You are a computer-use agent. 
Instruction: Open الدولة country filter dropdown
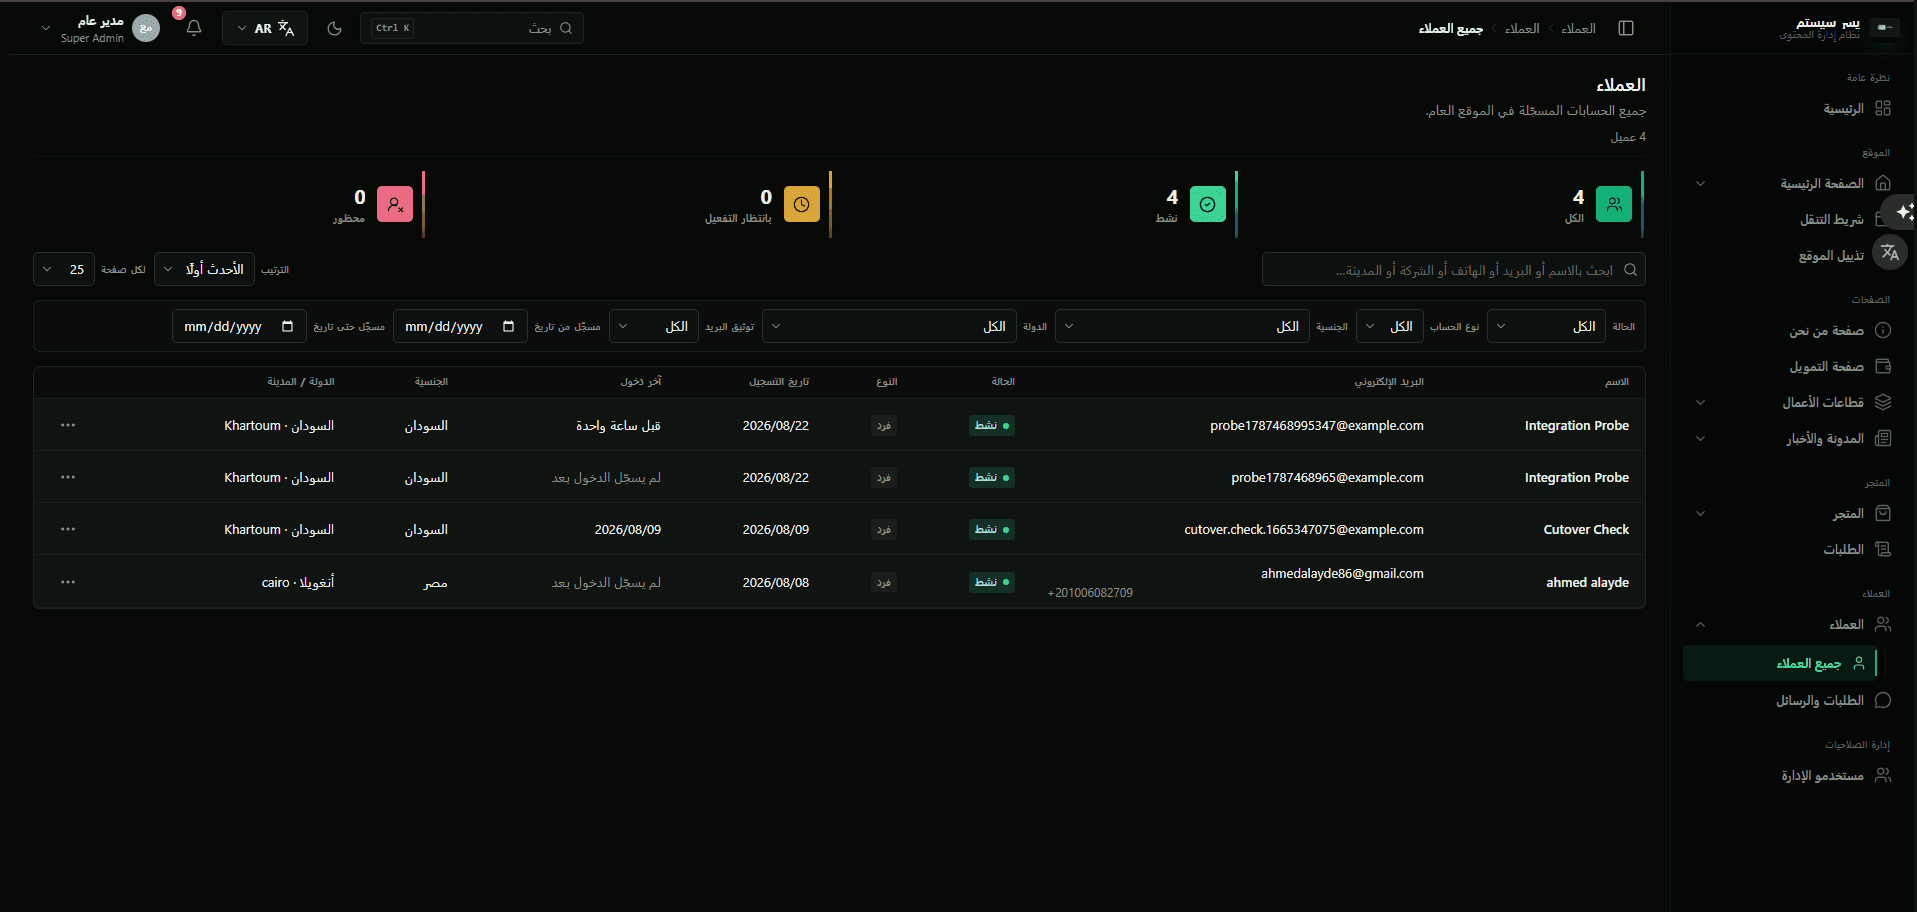point(889,327)
